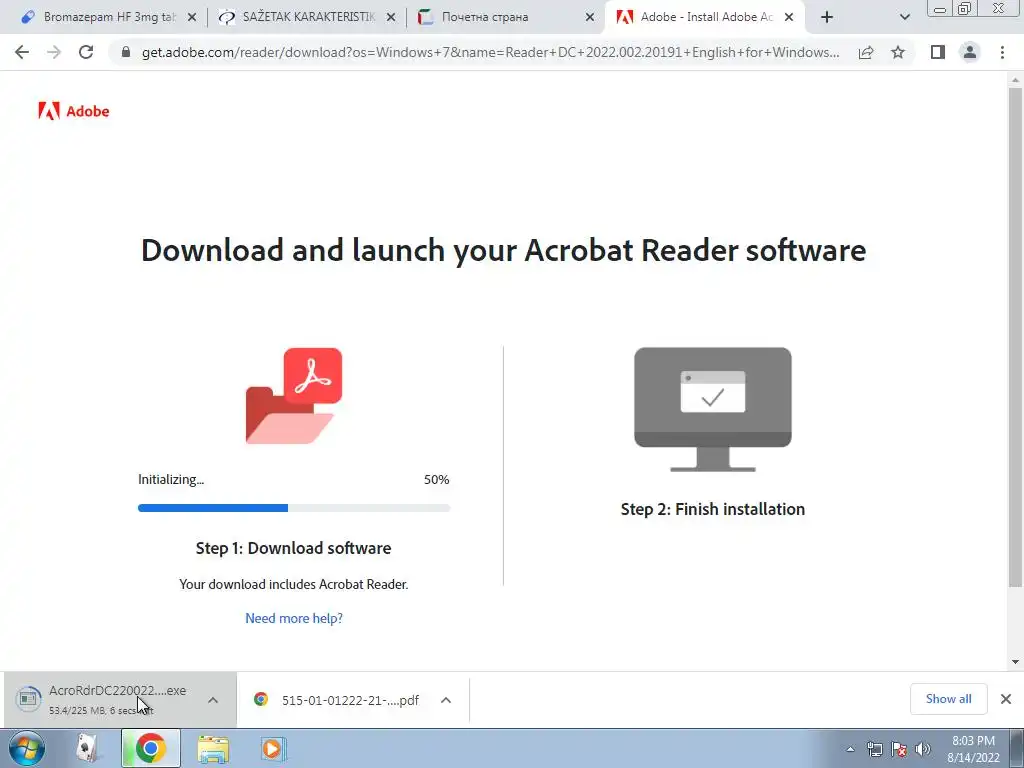
Task: Open the tab search dropdown
Action: pyautogui.click(x=904, y=18)
